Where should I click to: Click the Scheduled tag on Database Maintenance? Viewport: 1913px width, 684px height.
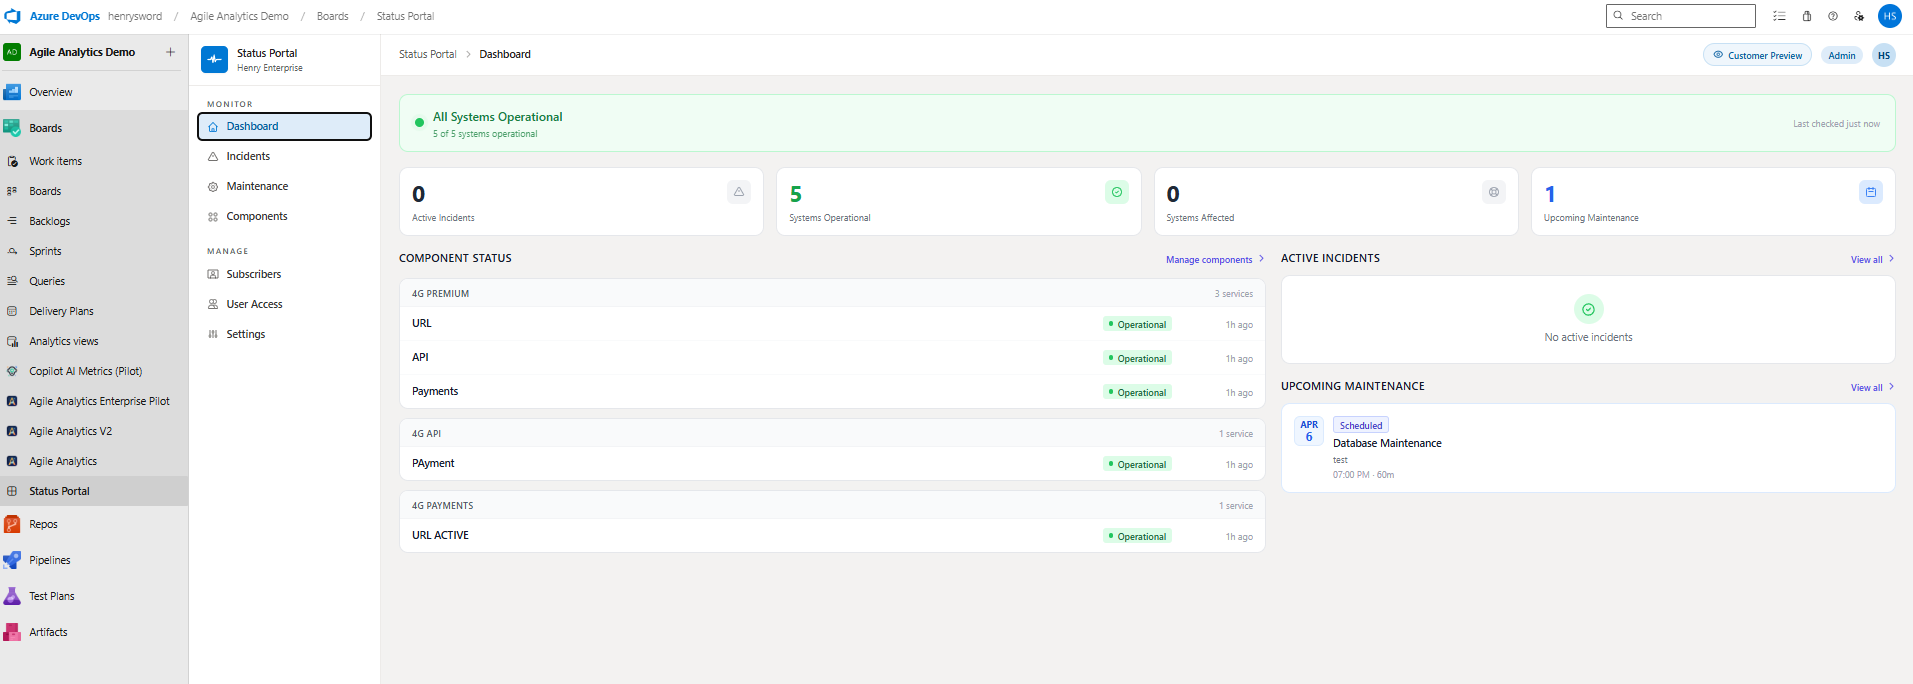coord(1360,425)
